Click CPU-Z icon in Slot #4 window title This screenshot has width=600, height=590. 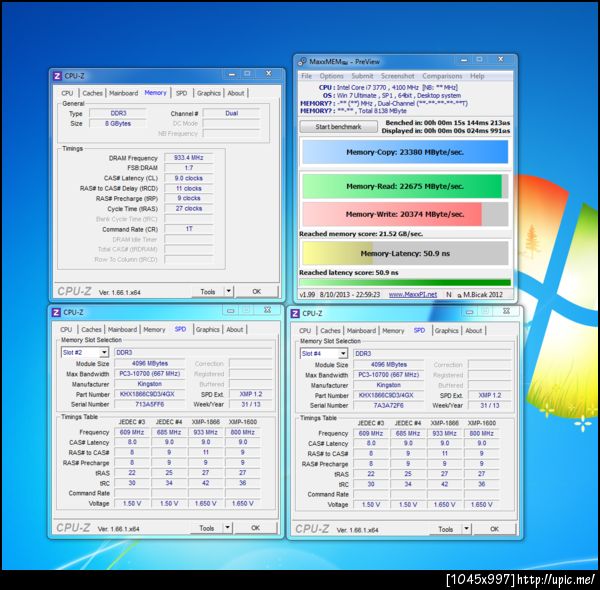coord(295,313)
